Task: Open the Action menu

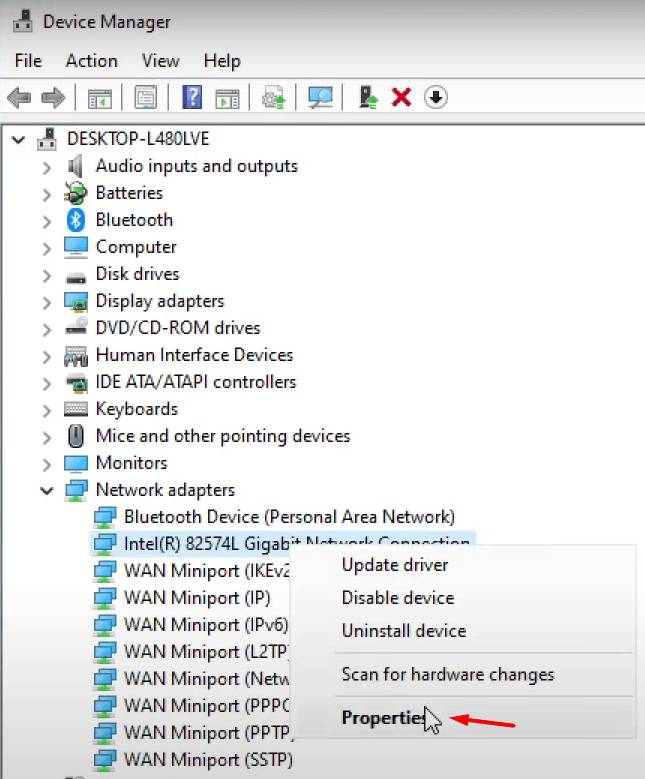Action: tap(91, 61)
